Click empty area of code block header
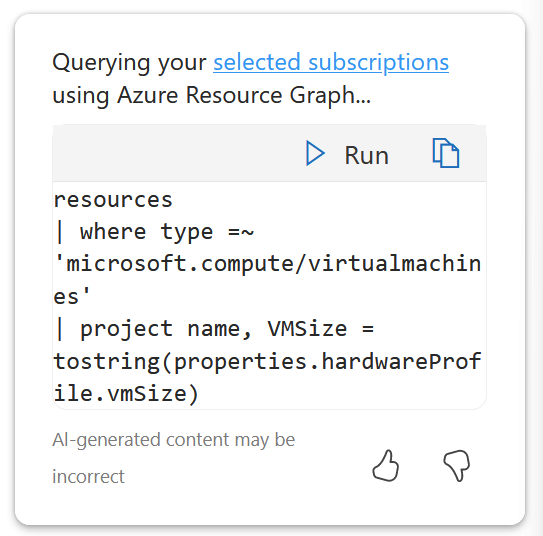543x536 pixels. [x=173, y=153]
